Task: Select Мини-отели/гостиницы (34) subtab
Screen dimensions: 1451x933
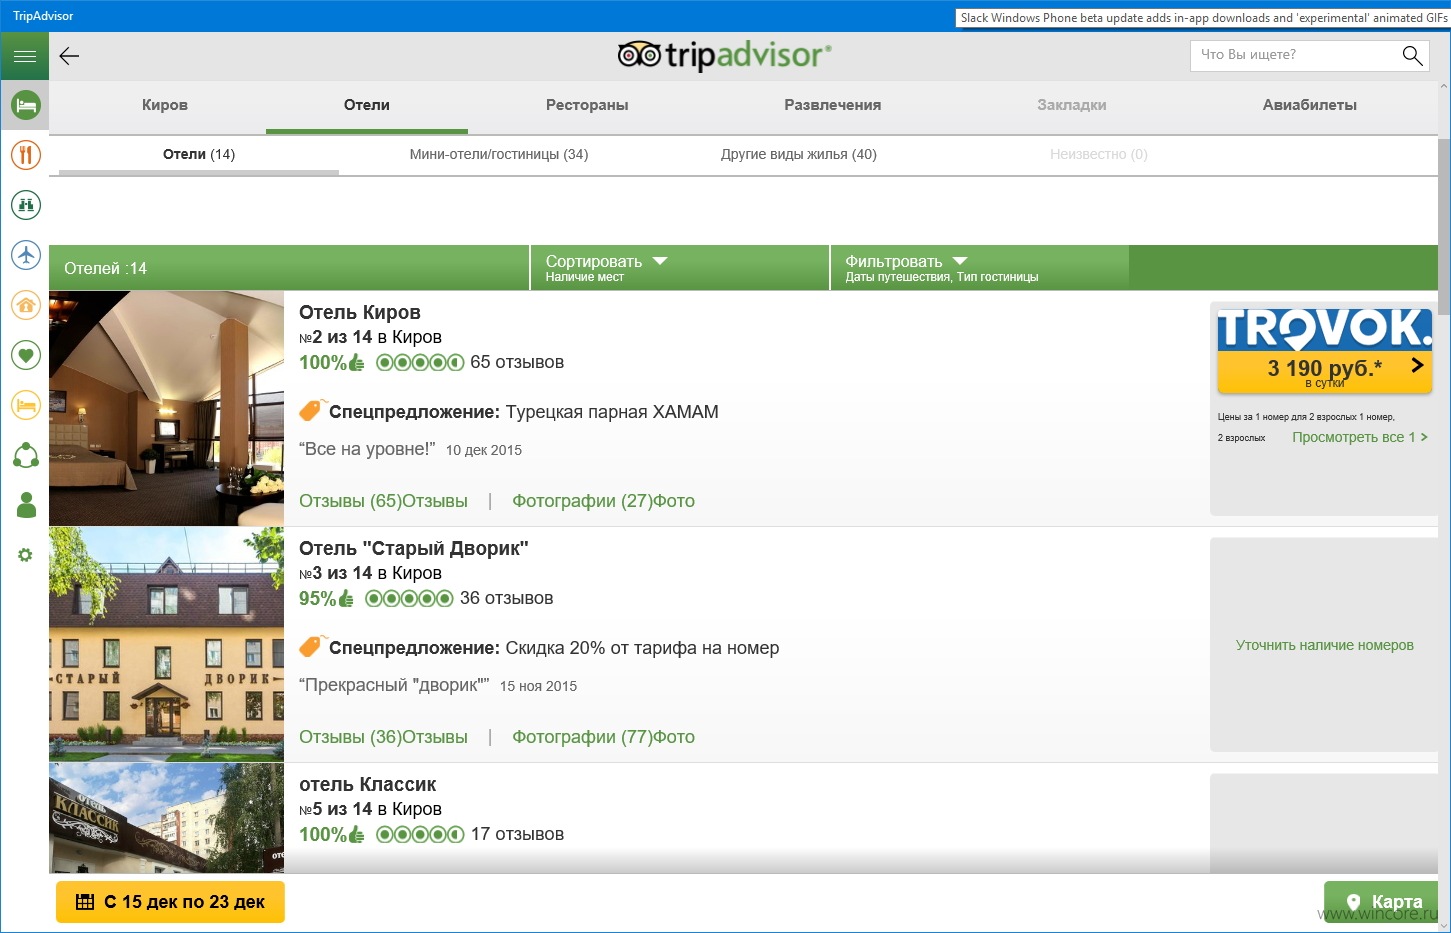Action: (499, 154)
